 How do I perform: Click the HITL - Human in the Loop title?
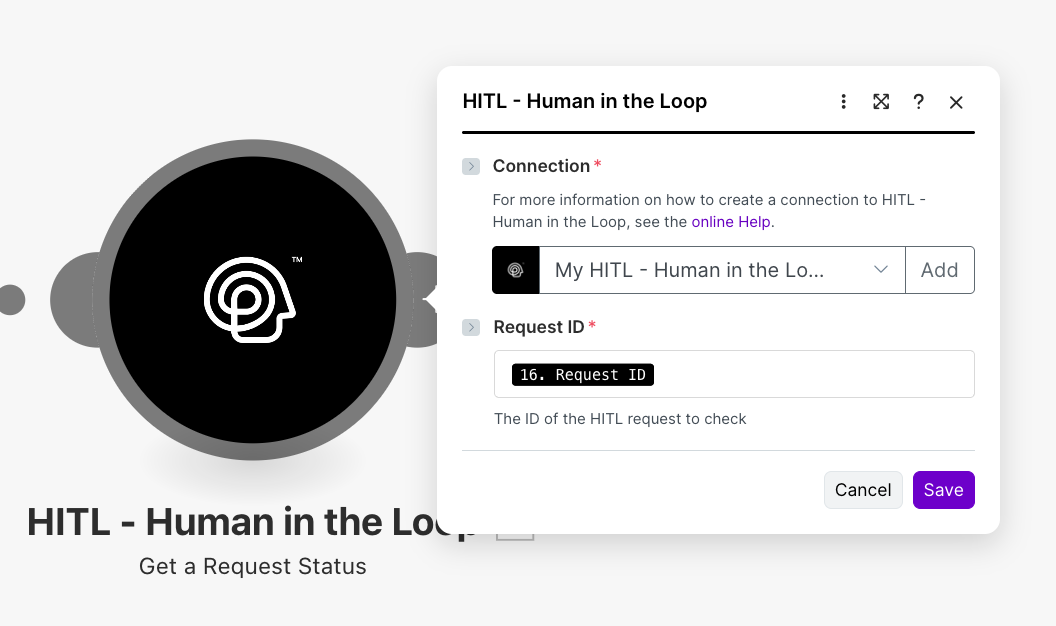click(x=585, y=101)
